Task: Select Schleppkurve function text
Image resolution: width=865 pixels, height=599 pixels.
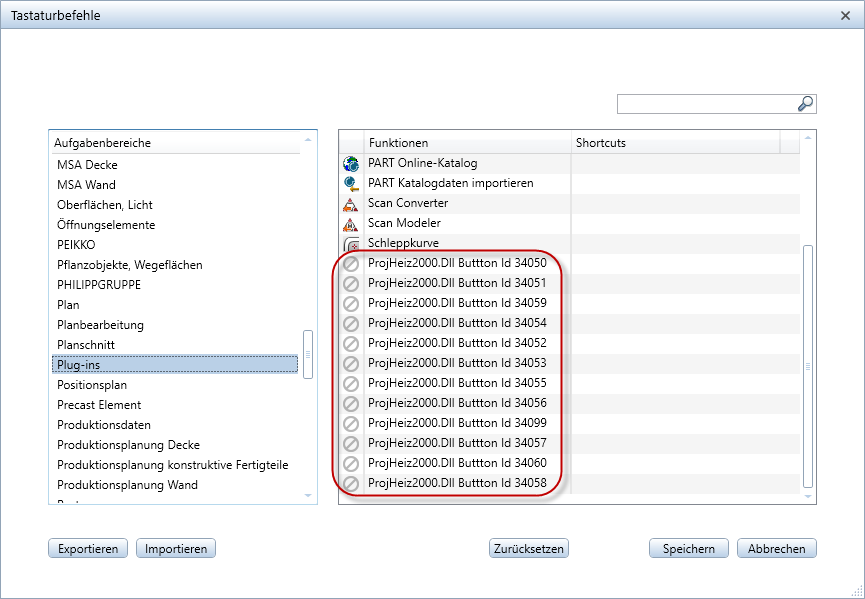Action: click(403, 243)
